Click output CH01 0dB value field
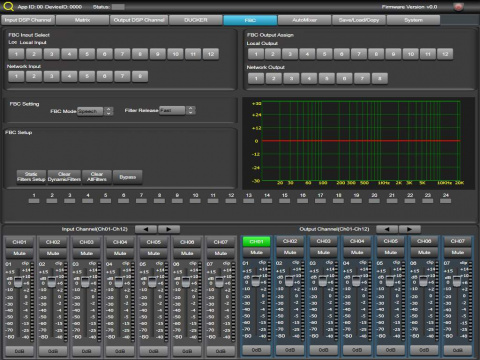The height and width of the screenshot is (360, 480). click(x=256, y=350)
